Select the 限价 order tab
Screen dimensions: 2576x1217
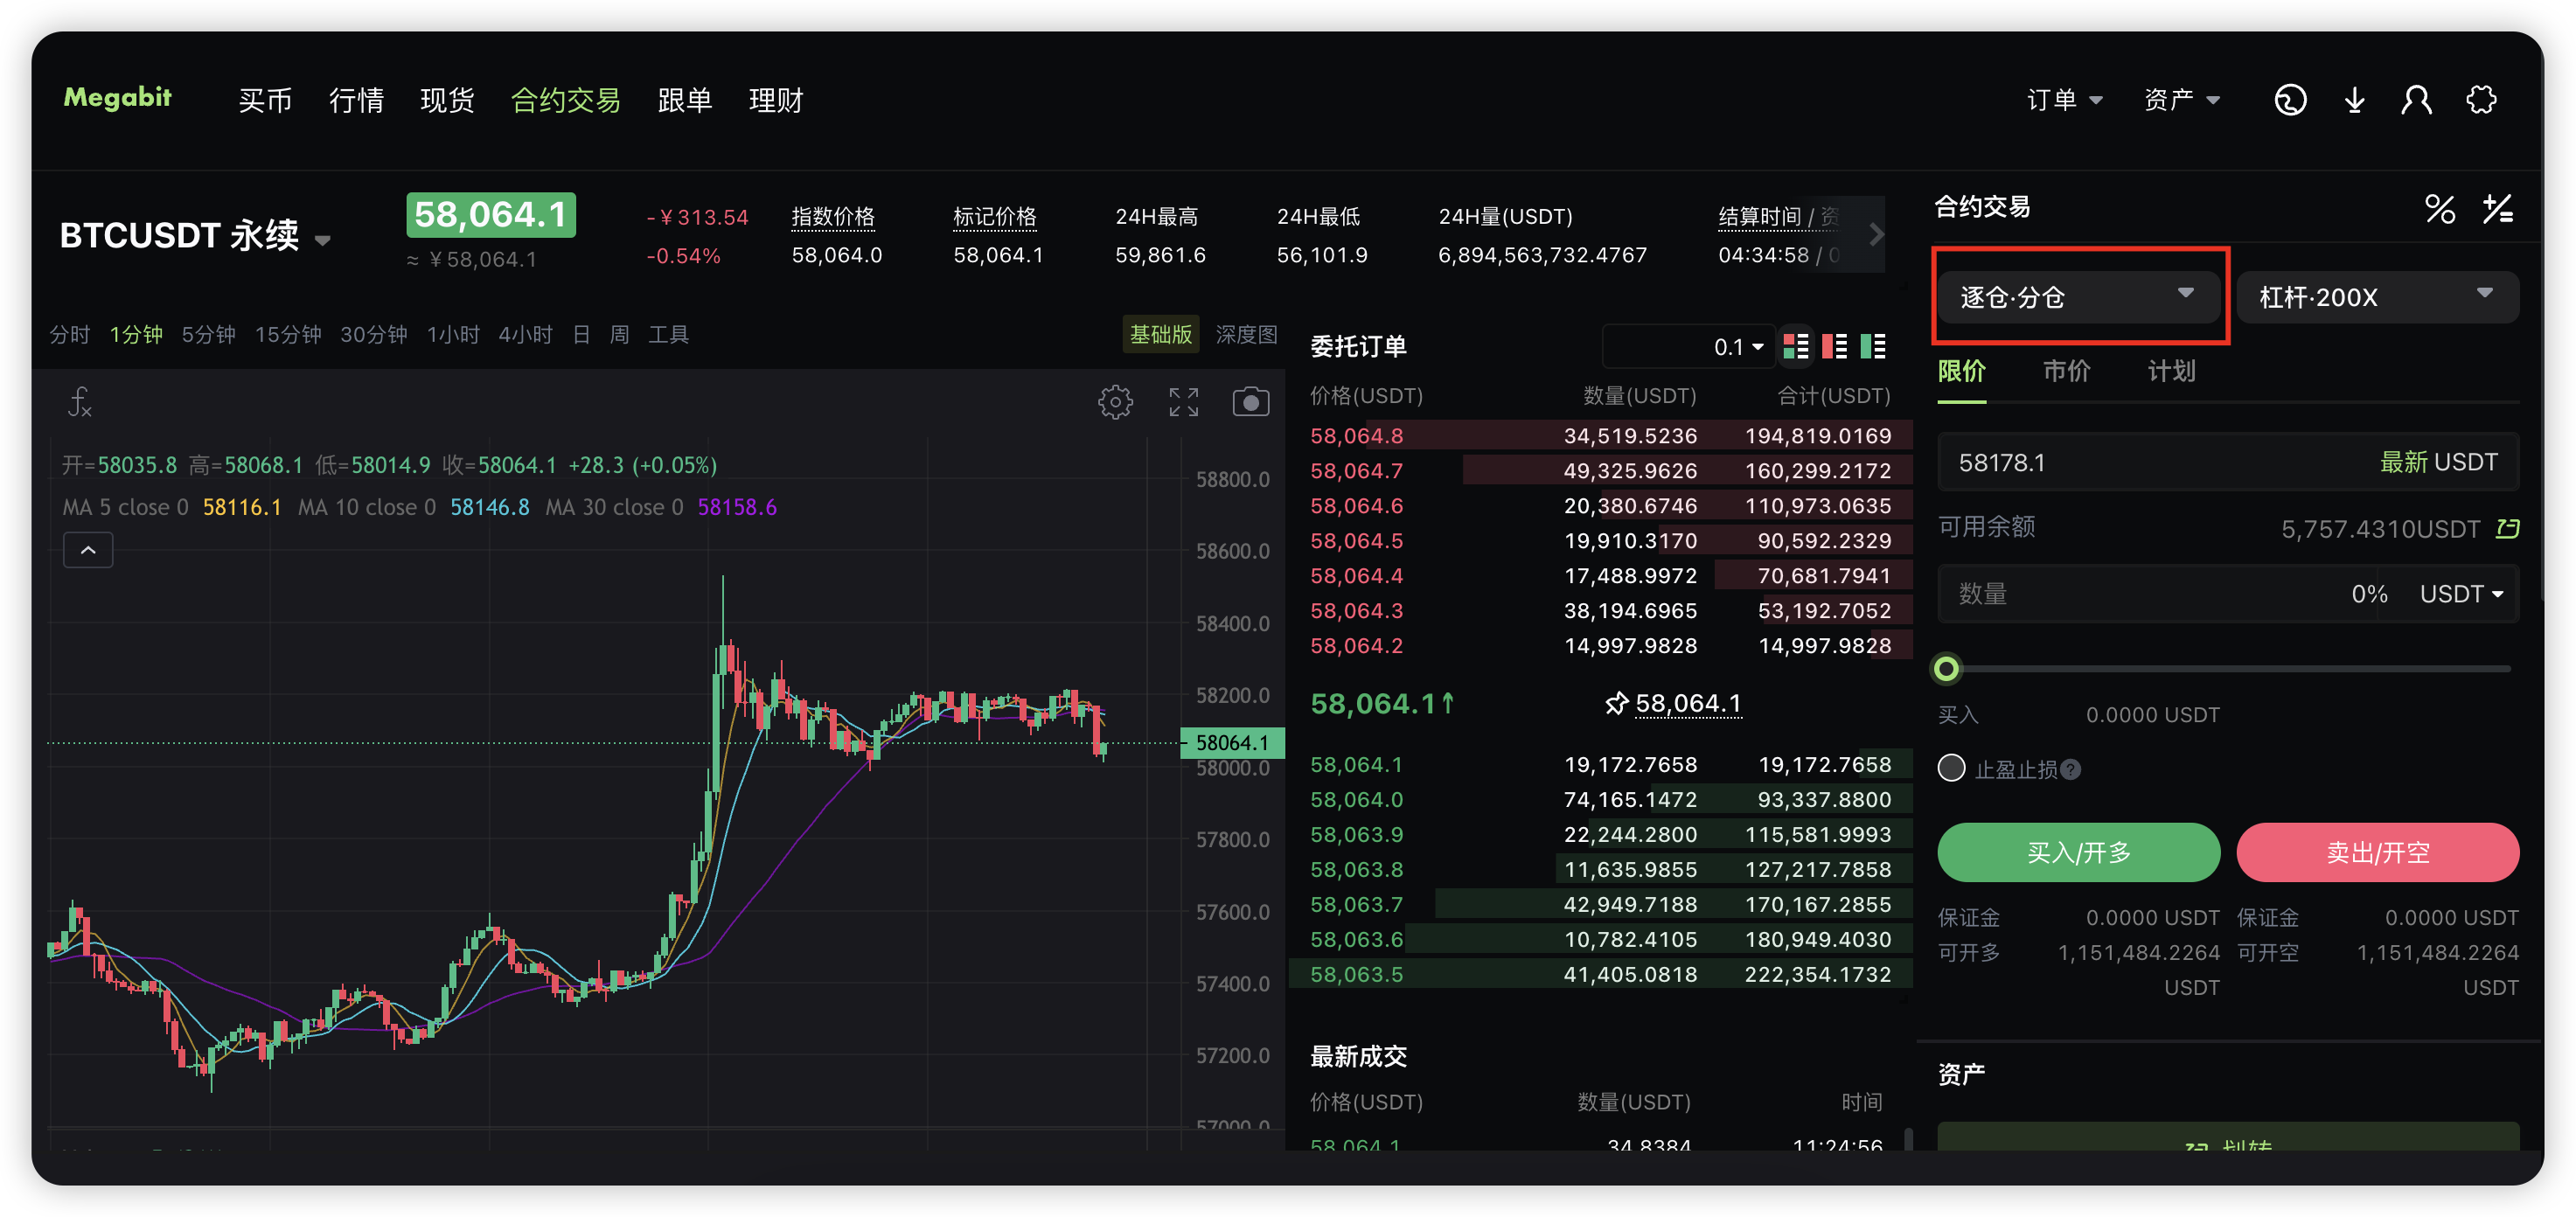1961,371
